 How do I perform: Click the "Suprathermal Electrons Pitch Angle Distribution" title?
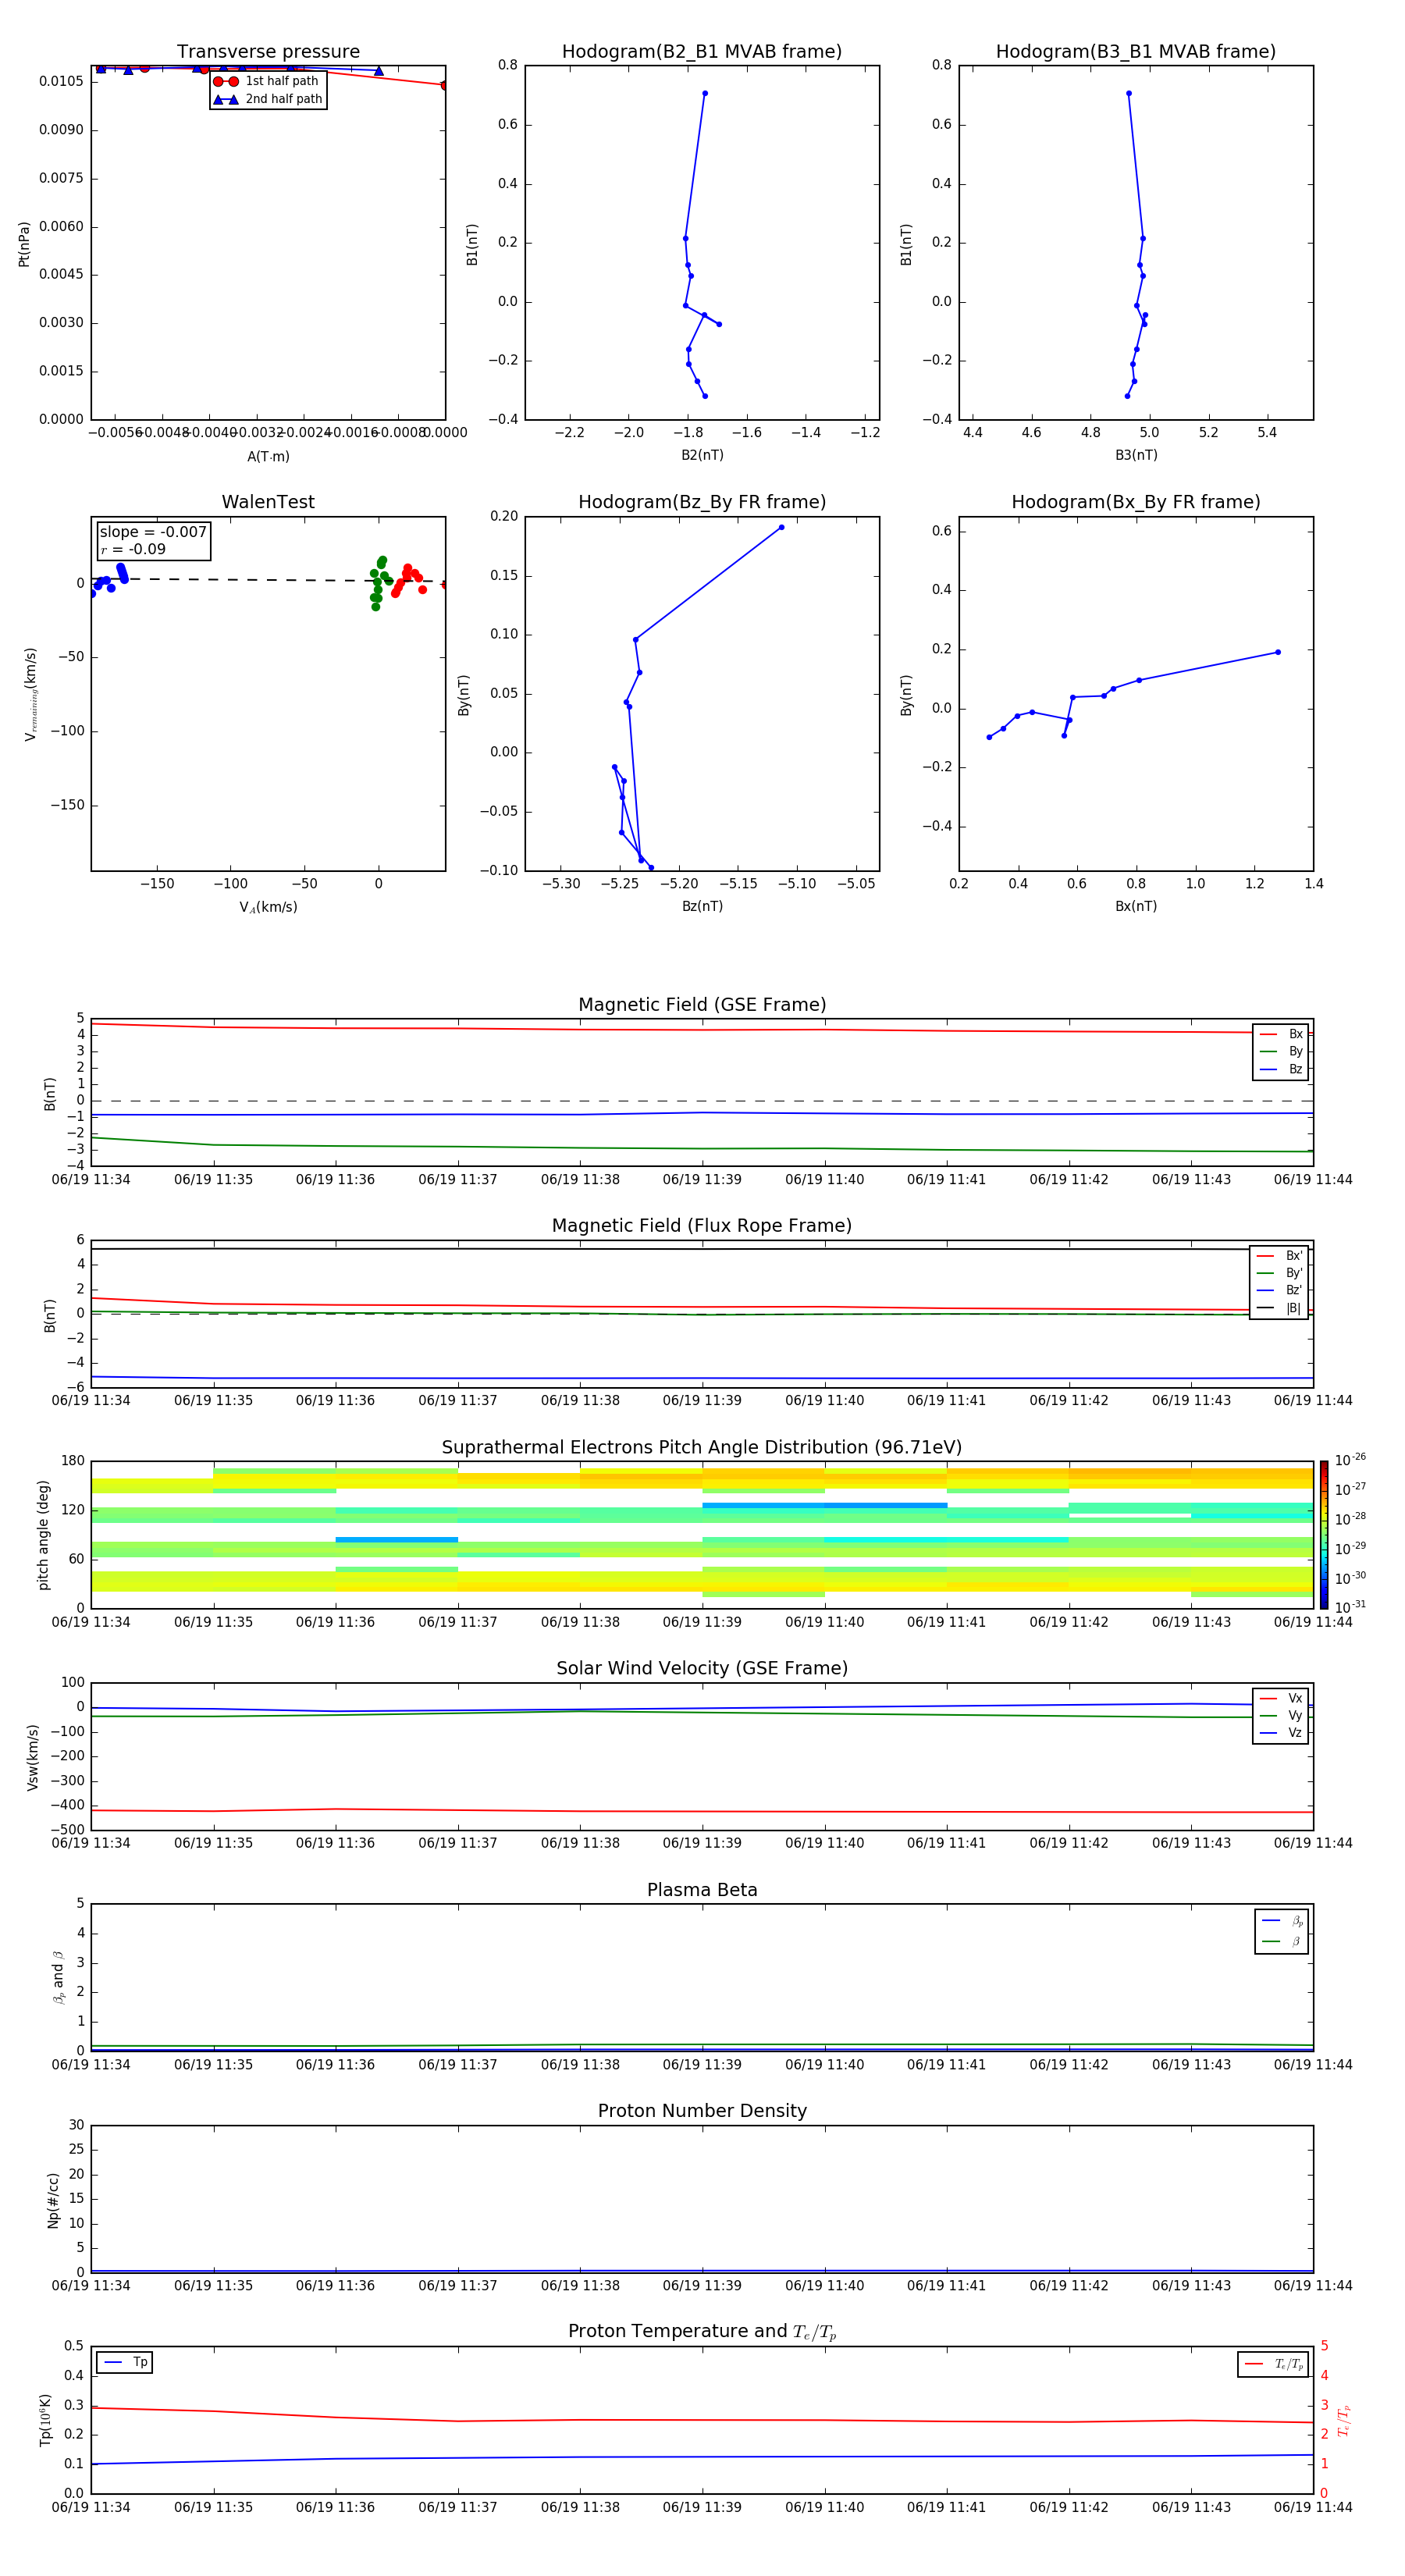(702, 1448)
